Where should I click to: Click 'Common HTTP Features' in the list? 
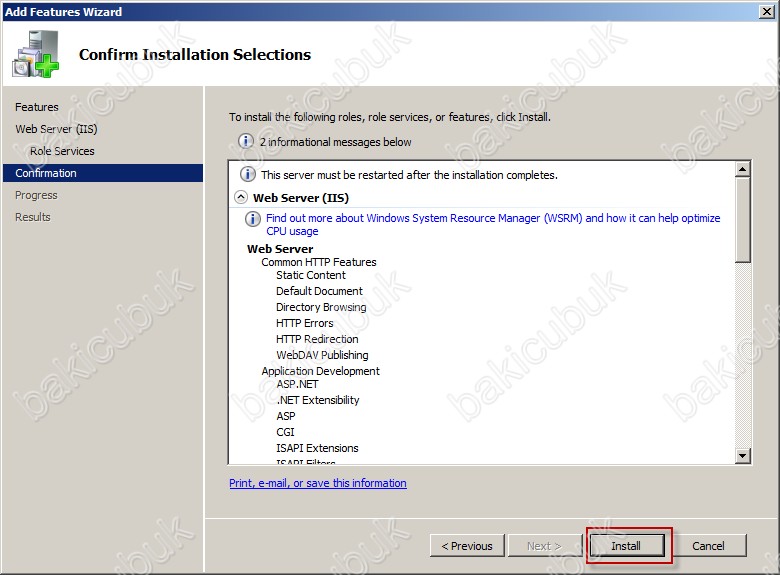tap(319, 262)
